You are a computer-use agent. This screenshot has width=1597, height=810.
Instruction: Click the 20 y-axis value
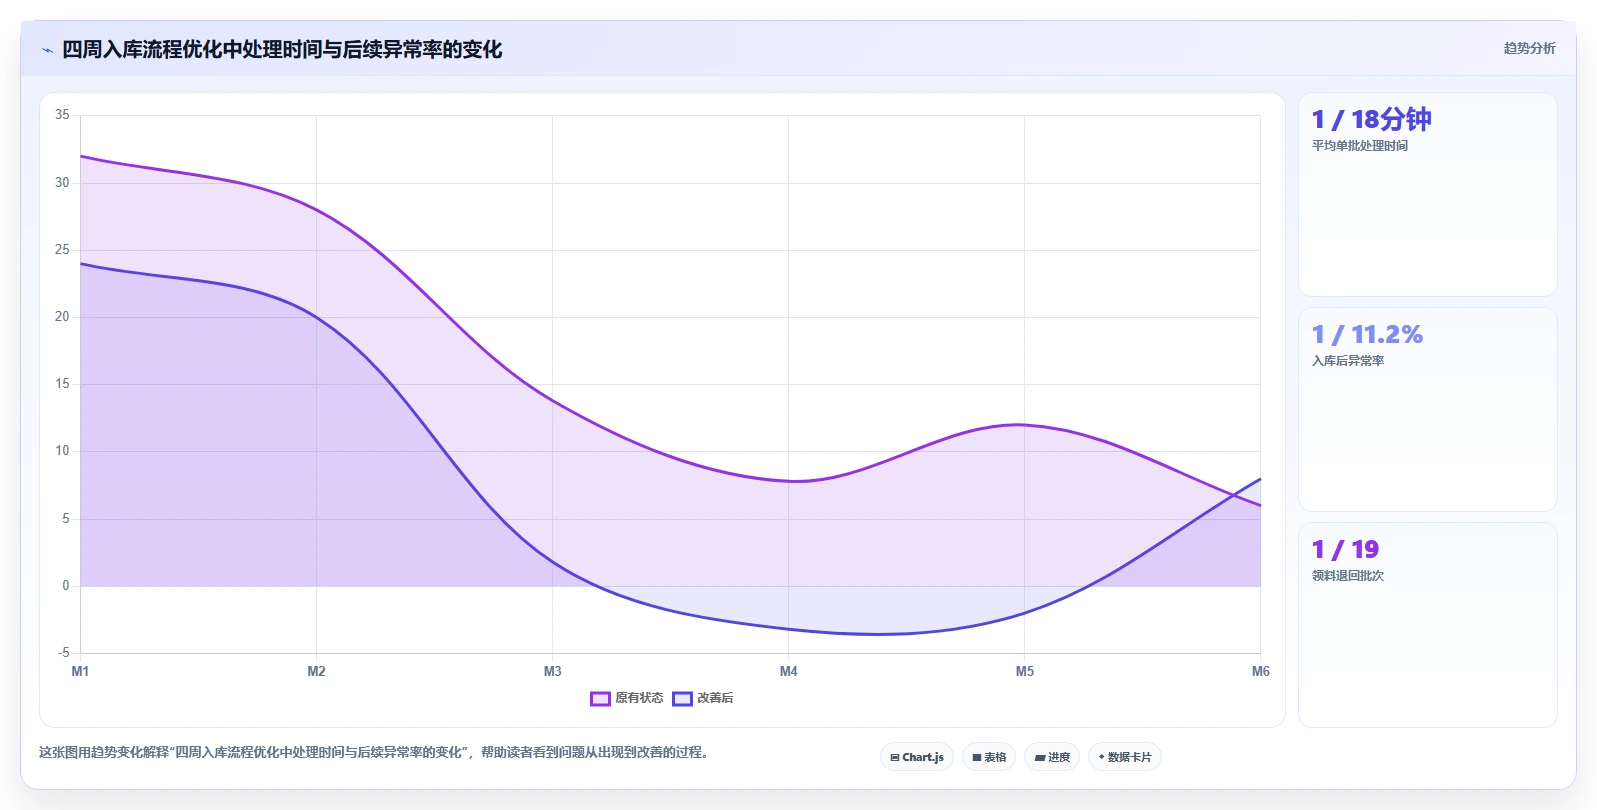[62, 316]
